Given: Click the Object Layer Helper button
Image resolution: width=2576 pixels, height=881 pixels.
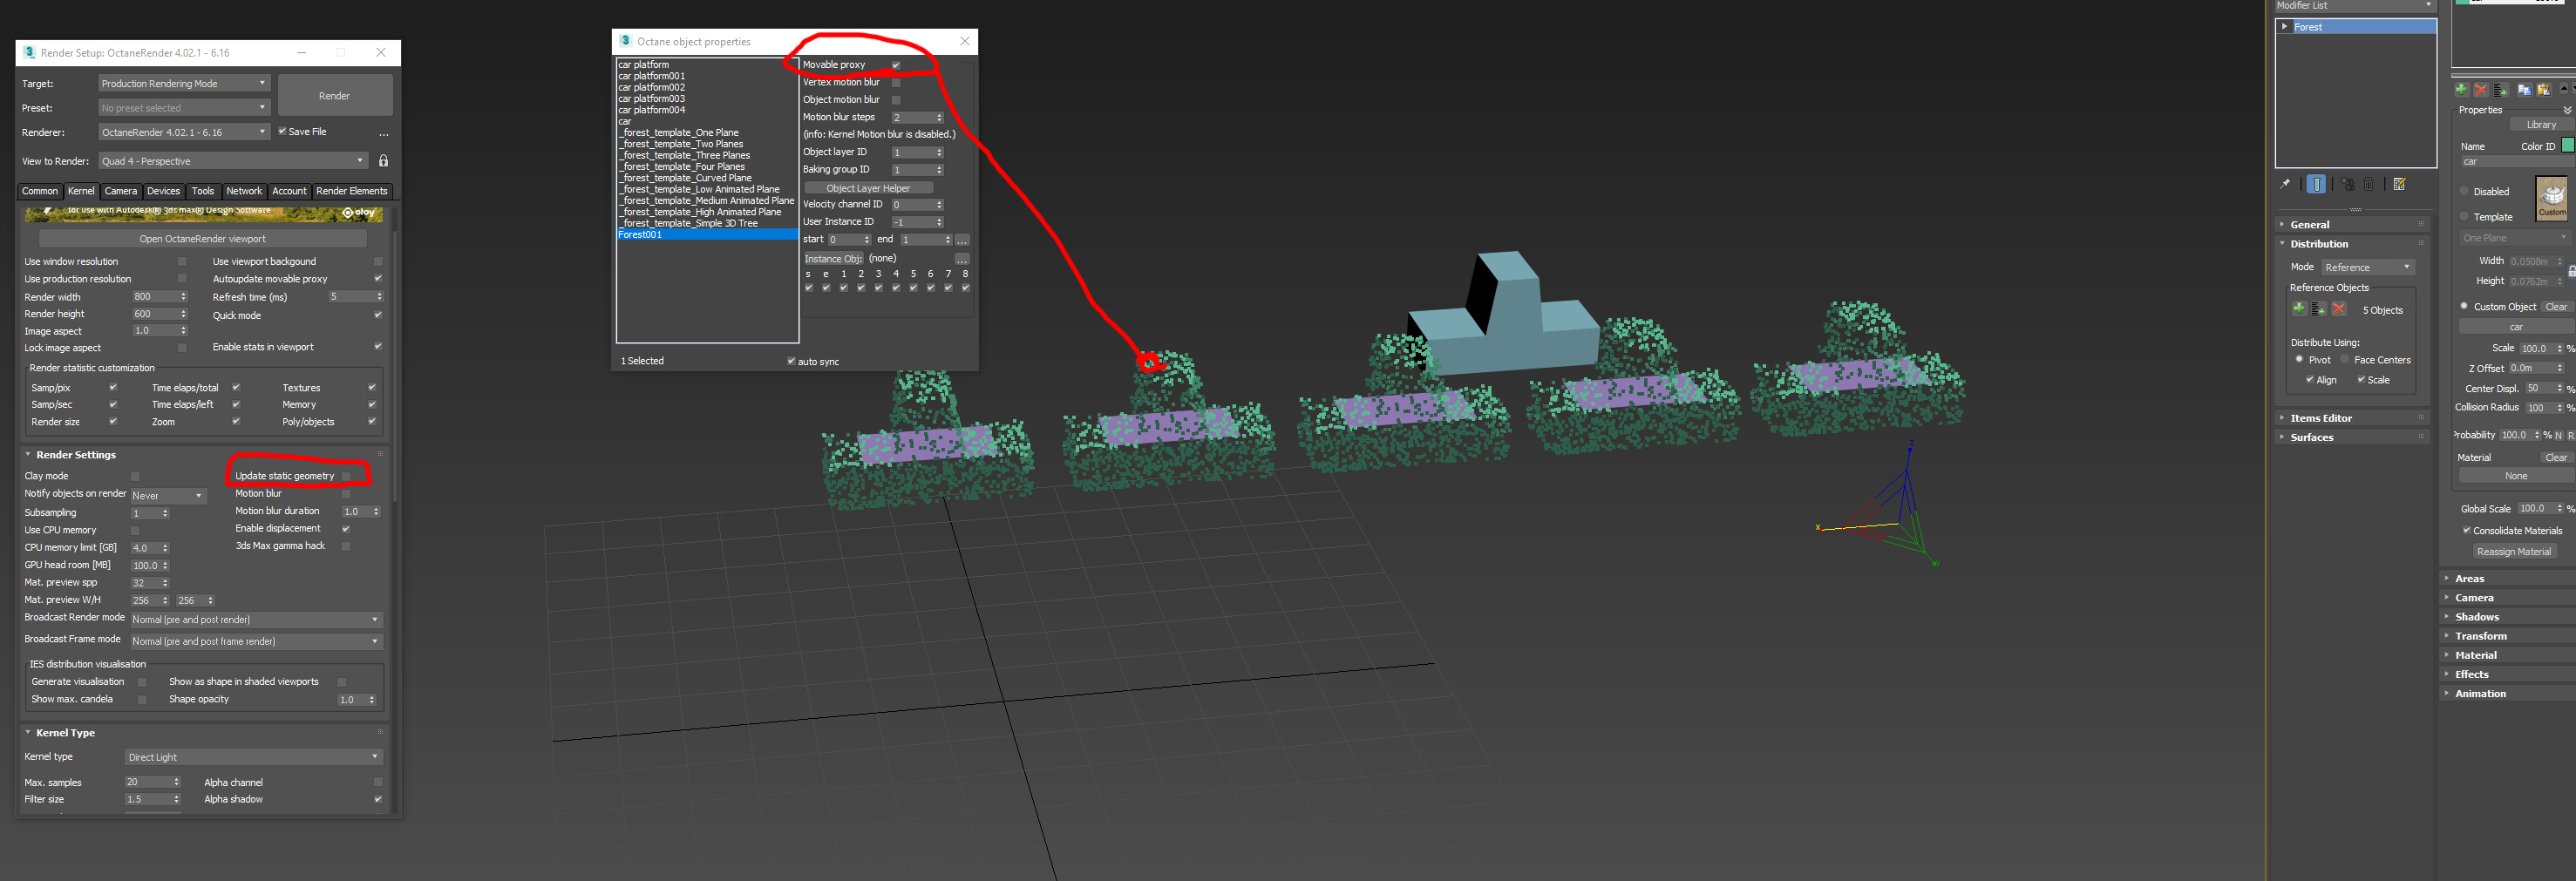Looking at the screenshot, I should pyautogui.click(x=868, y=188).
